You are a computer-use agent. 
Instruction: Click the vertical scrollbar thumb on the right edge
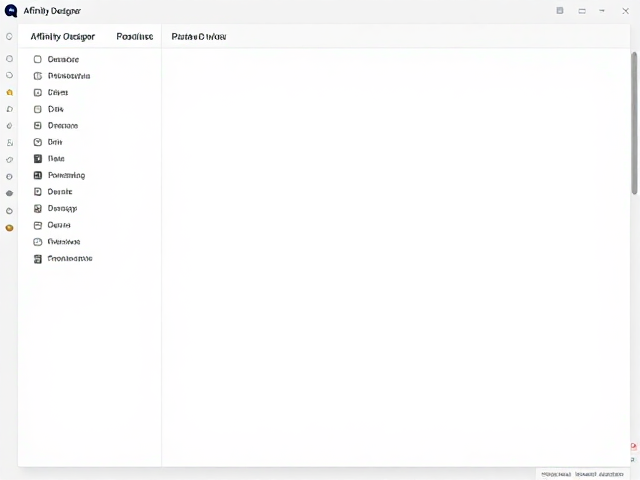click(x=634, y=122)
